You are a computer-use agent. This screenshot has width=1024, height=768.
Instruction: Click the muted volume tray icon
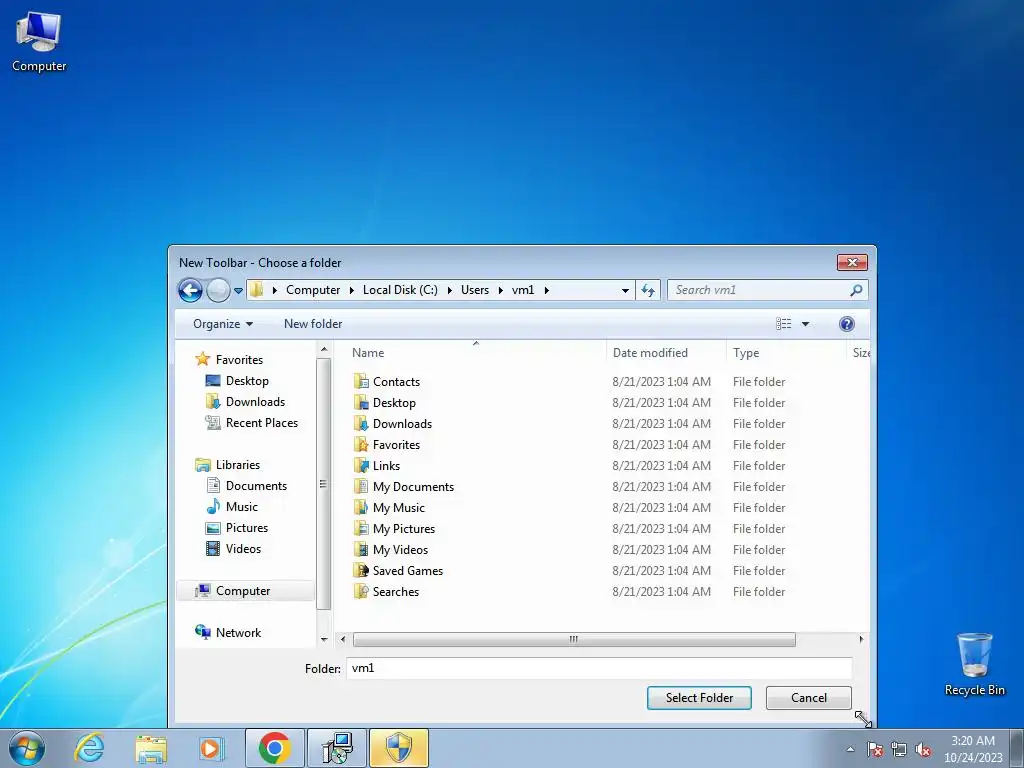tap(923, 749)
